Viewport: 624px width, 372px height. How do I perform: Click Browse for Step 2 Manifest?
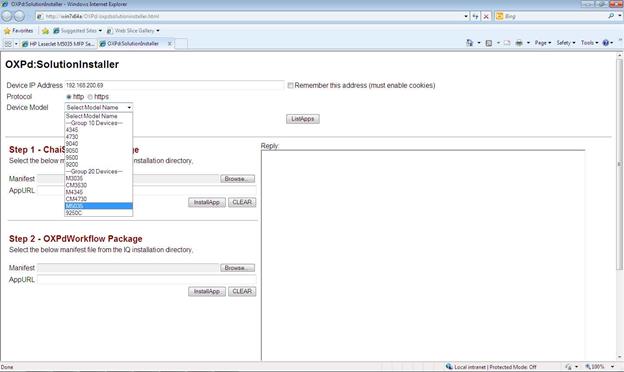pos(238,268)
